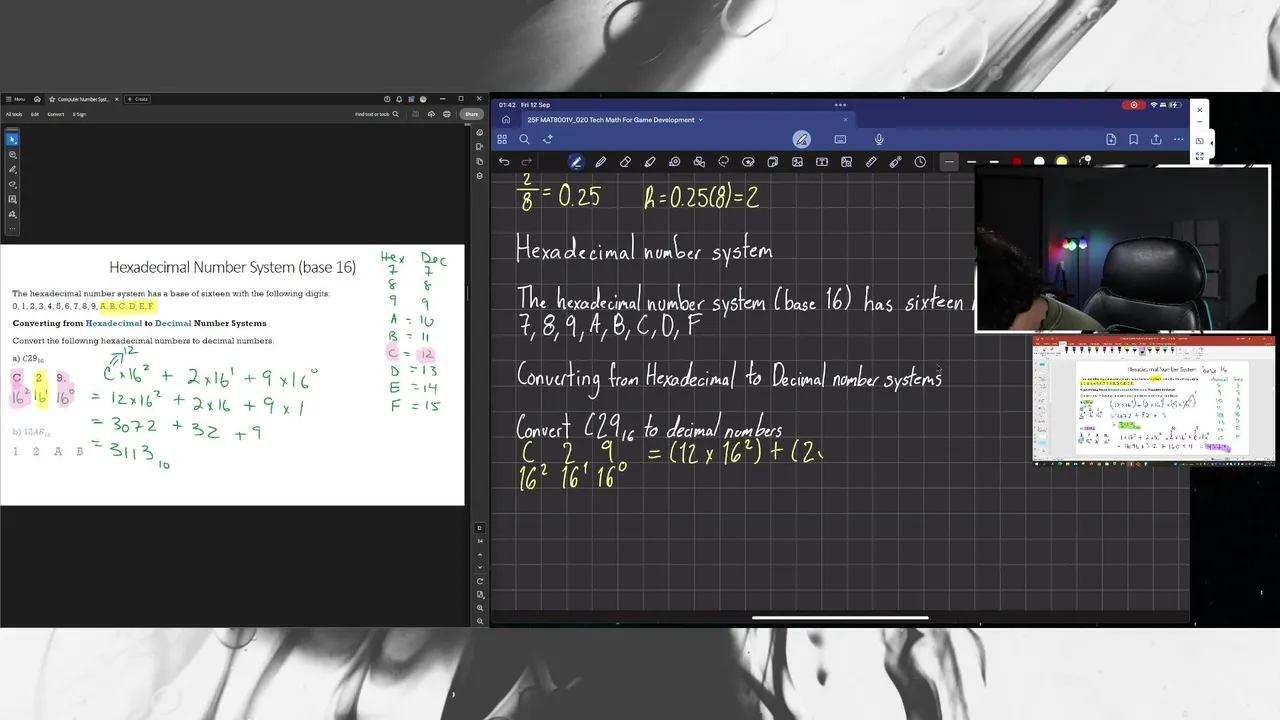Toggle pen drawing mode in notes app
Viewport: 1280px width, 720px height.
pyautogui.click(x=801, y=139)
